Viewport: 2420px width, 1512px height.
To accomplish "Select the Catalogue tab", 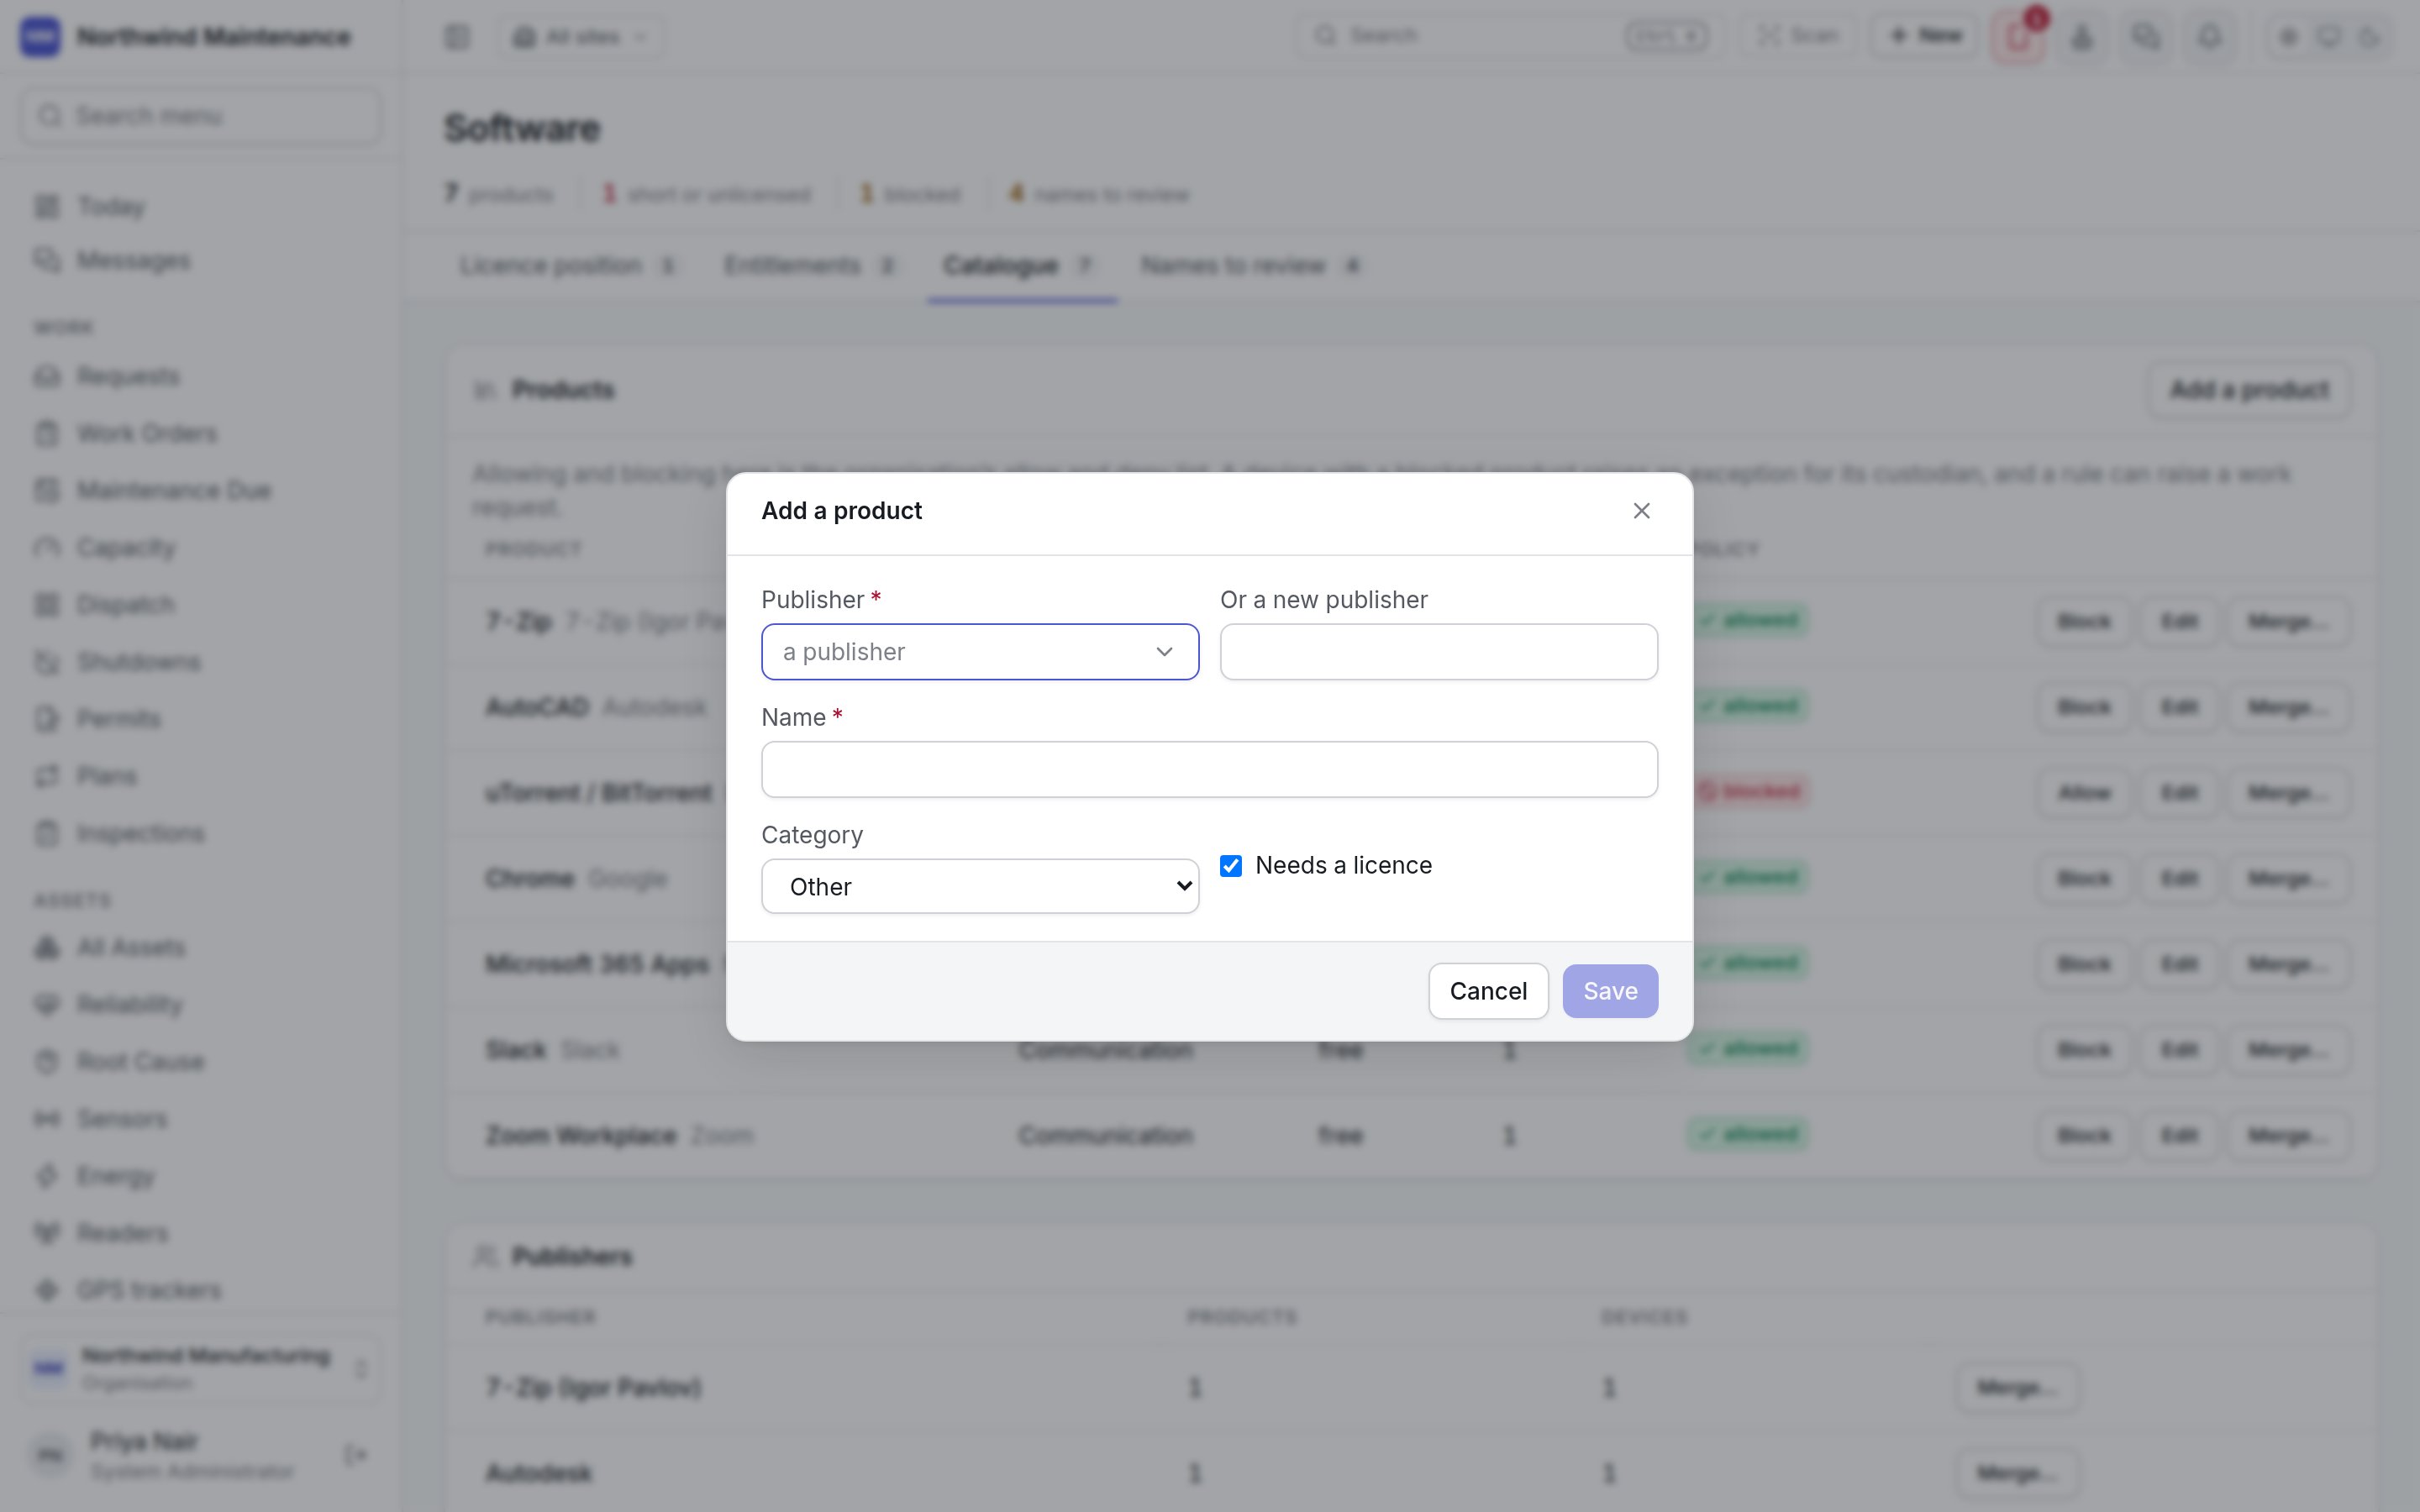I will (x=1022, y=266).
